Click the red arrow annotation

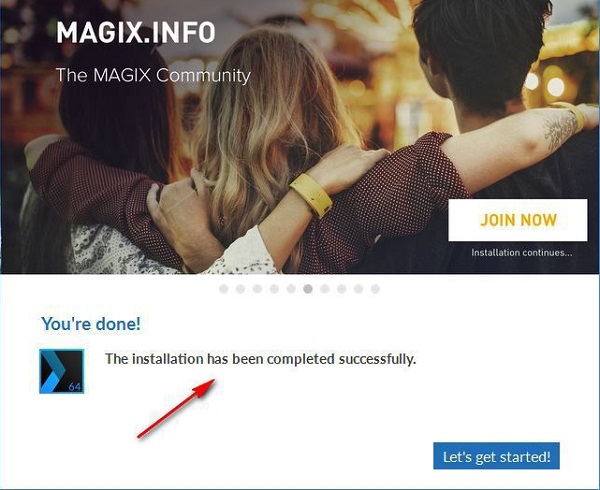click(176, 409)
